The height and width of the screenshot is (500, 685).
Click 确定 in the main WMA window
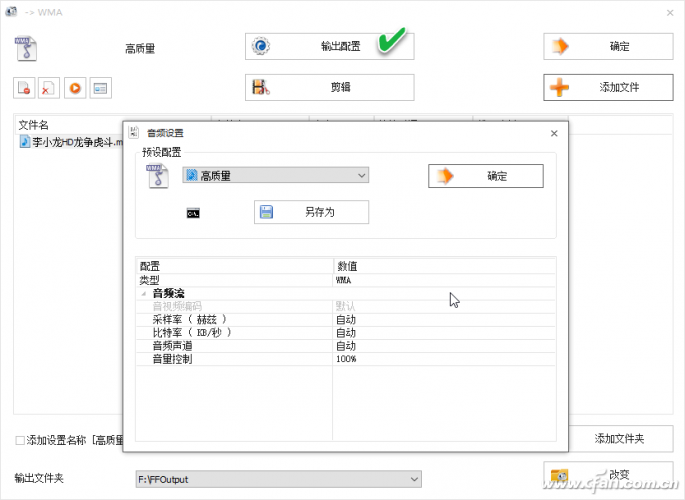point(608,46)
